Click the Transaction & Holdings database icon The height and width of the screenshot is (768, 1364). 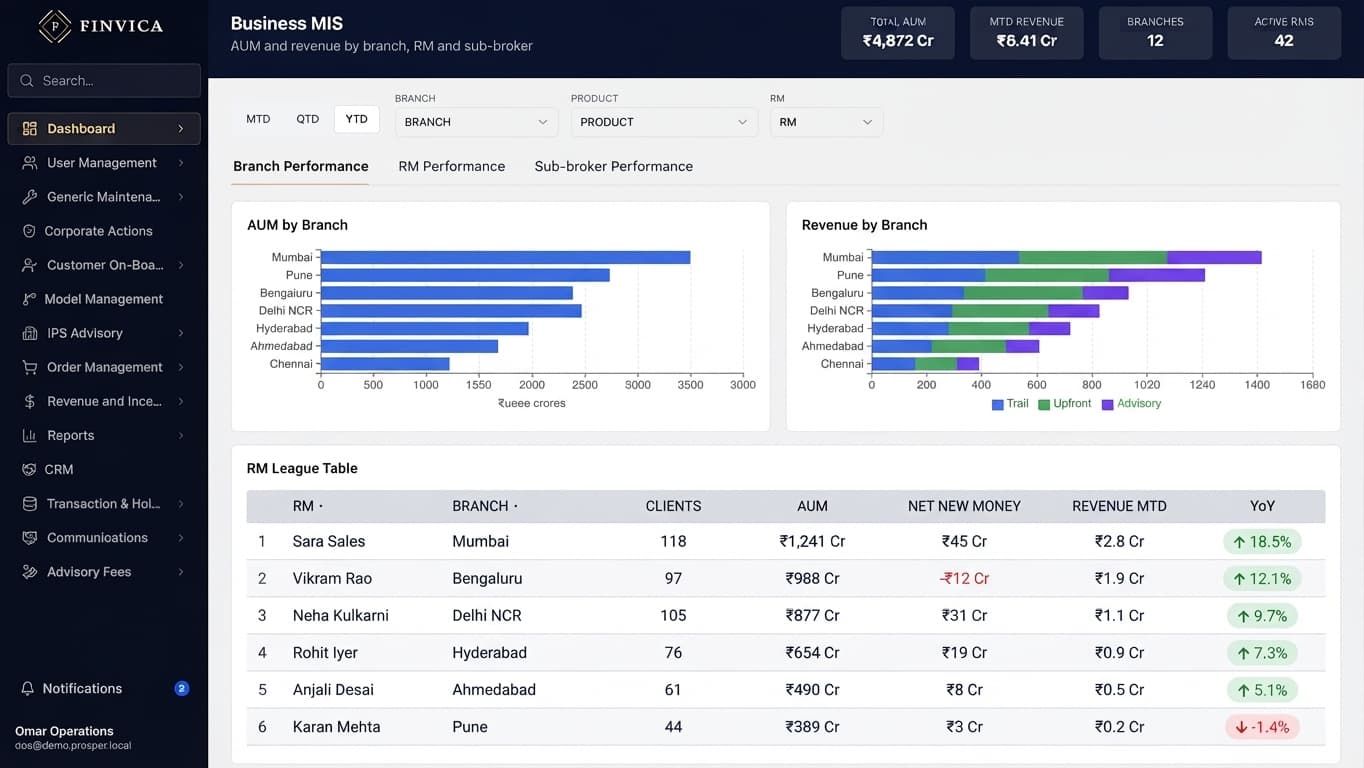pos(29,504)
